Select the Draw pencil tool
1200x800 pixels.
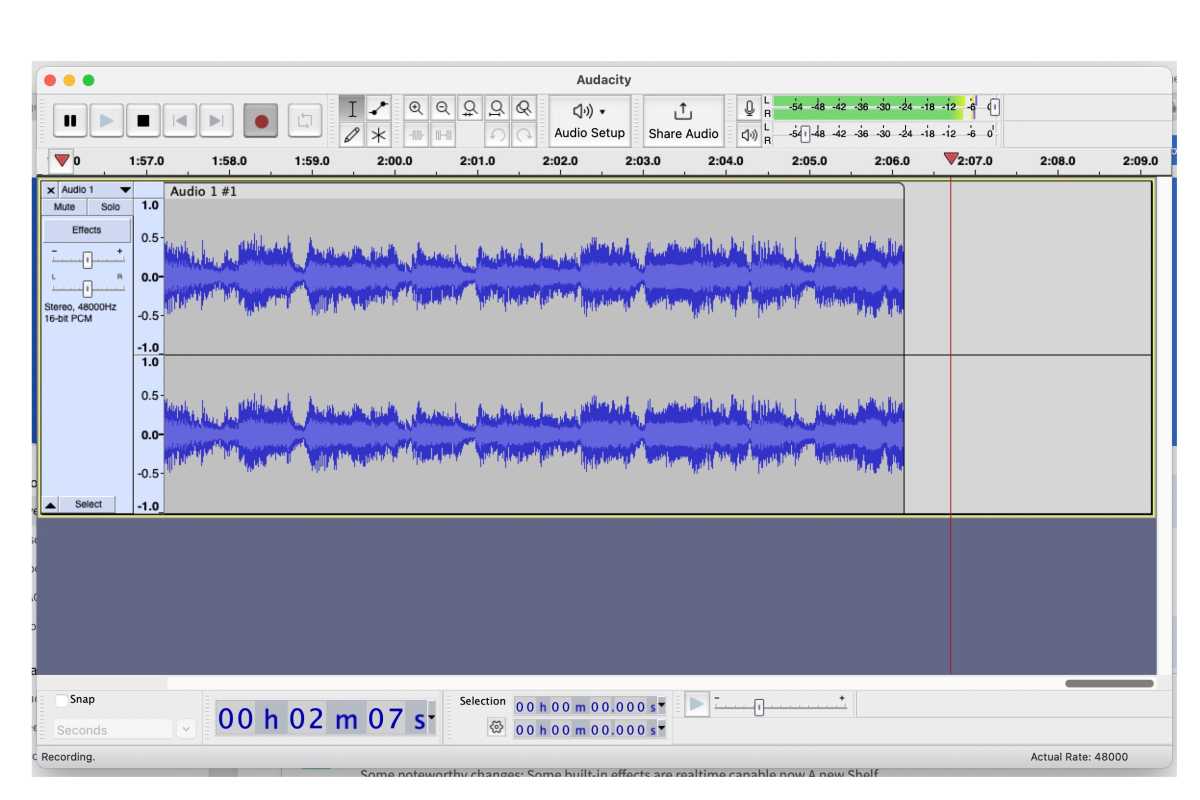point(352,135)
